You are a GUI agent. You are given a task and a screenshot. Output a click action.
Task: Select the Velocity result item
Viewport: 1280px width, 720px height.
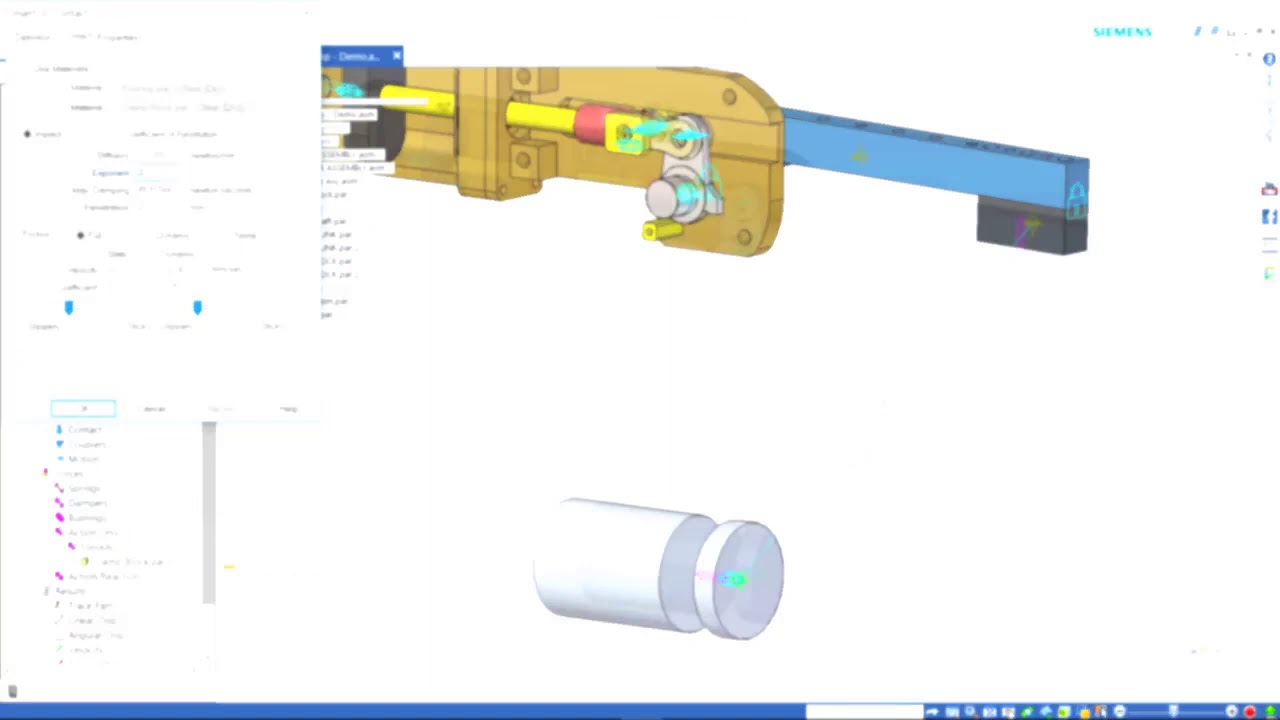86,650
